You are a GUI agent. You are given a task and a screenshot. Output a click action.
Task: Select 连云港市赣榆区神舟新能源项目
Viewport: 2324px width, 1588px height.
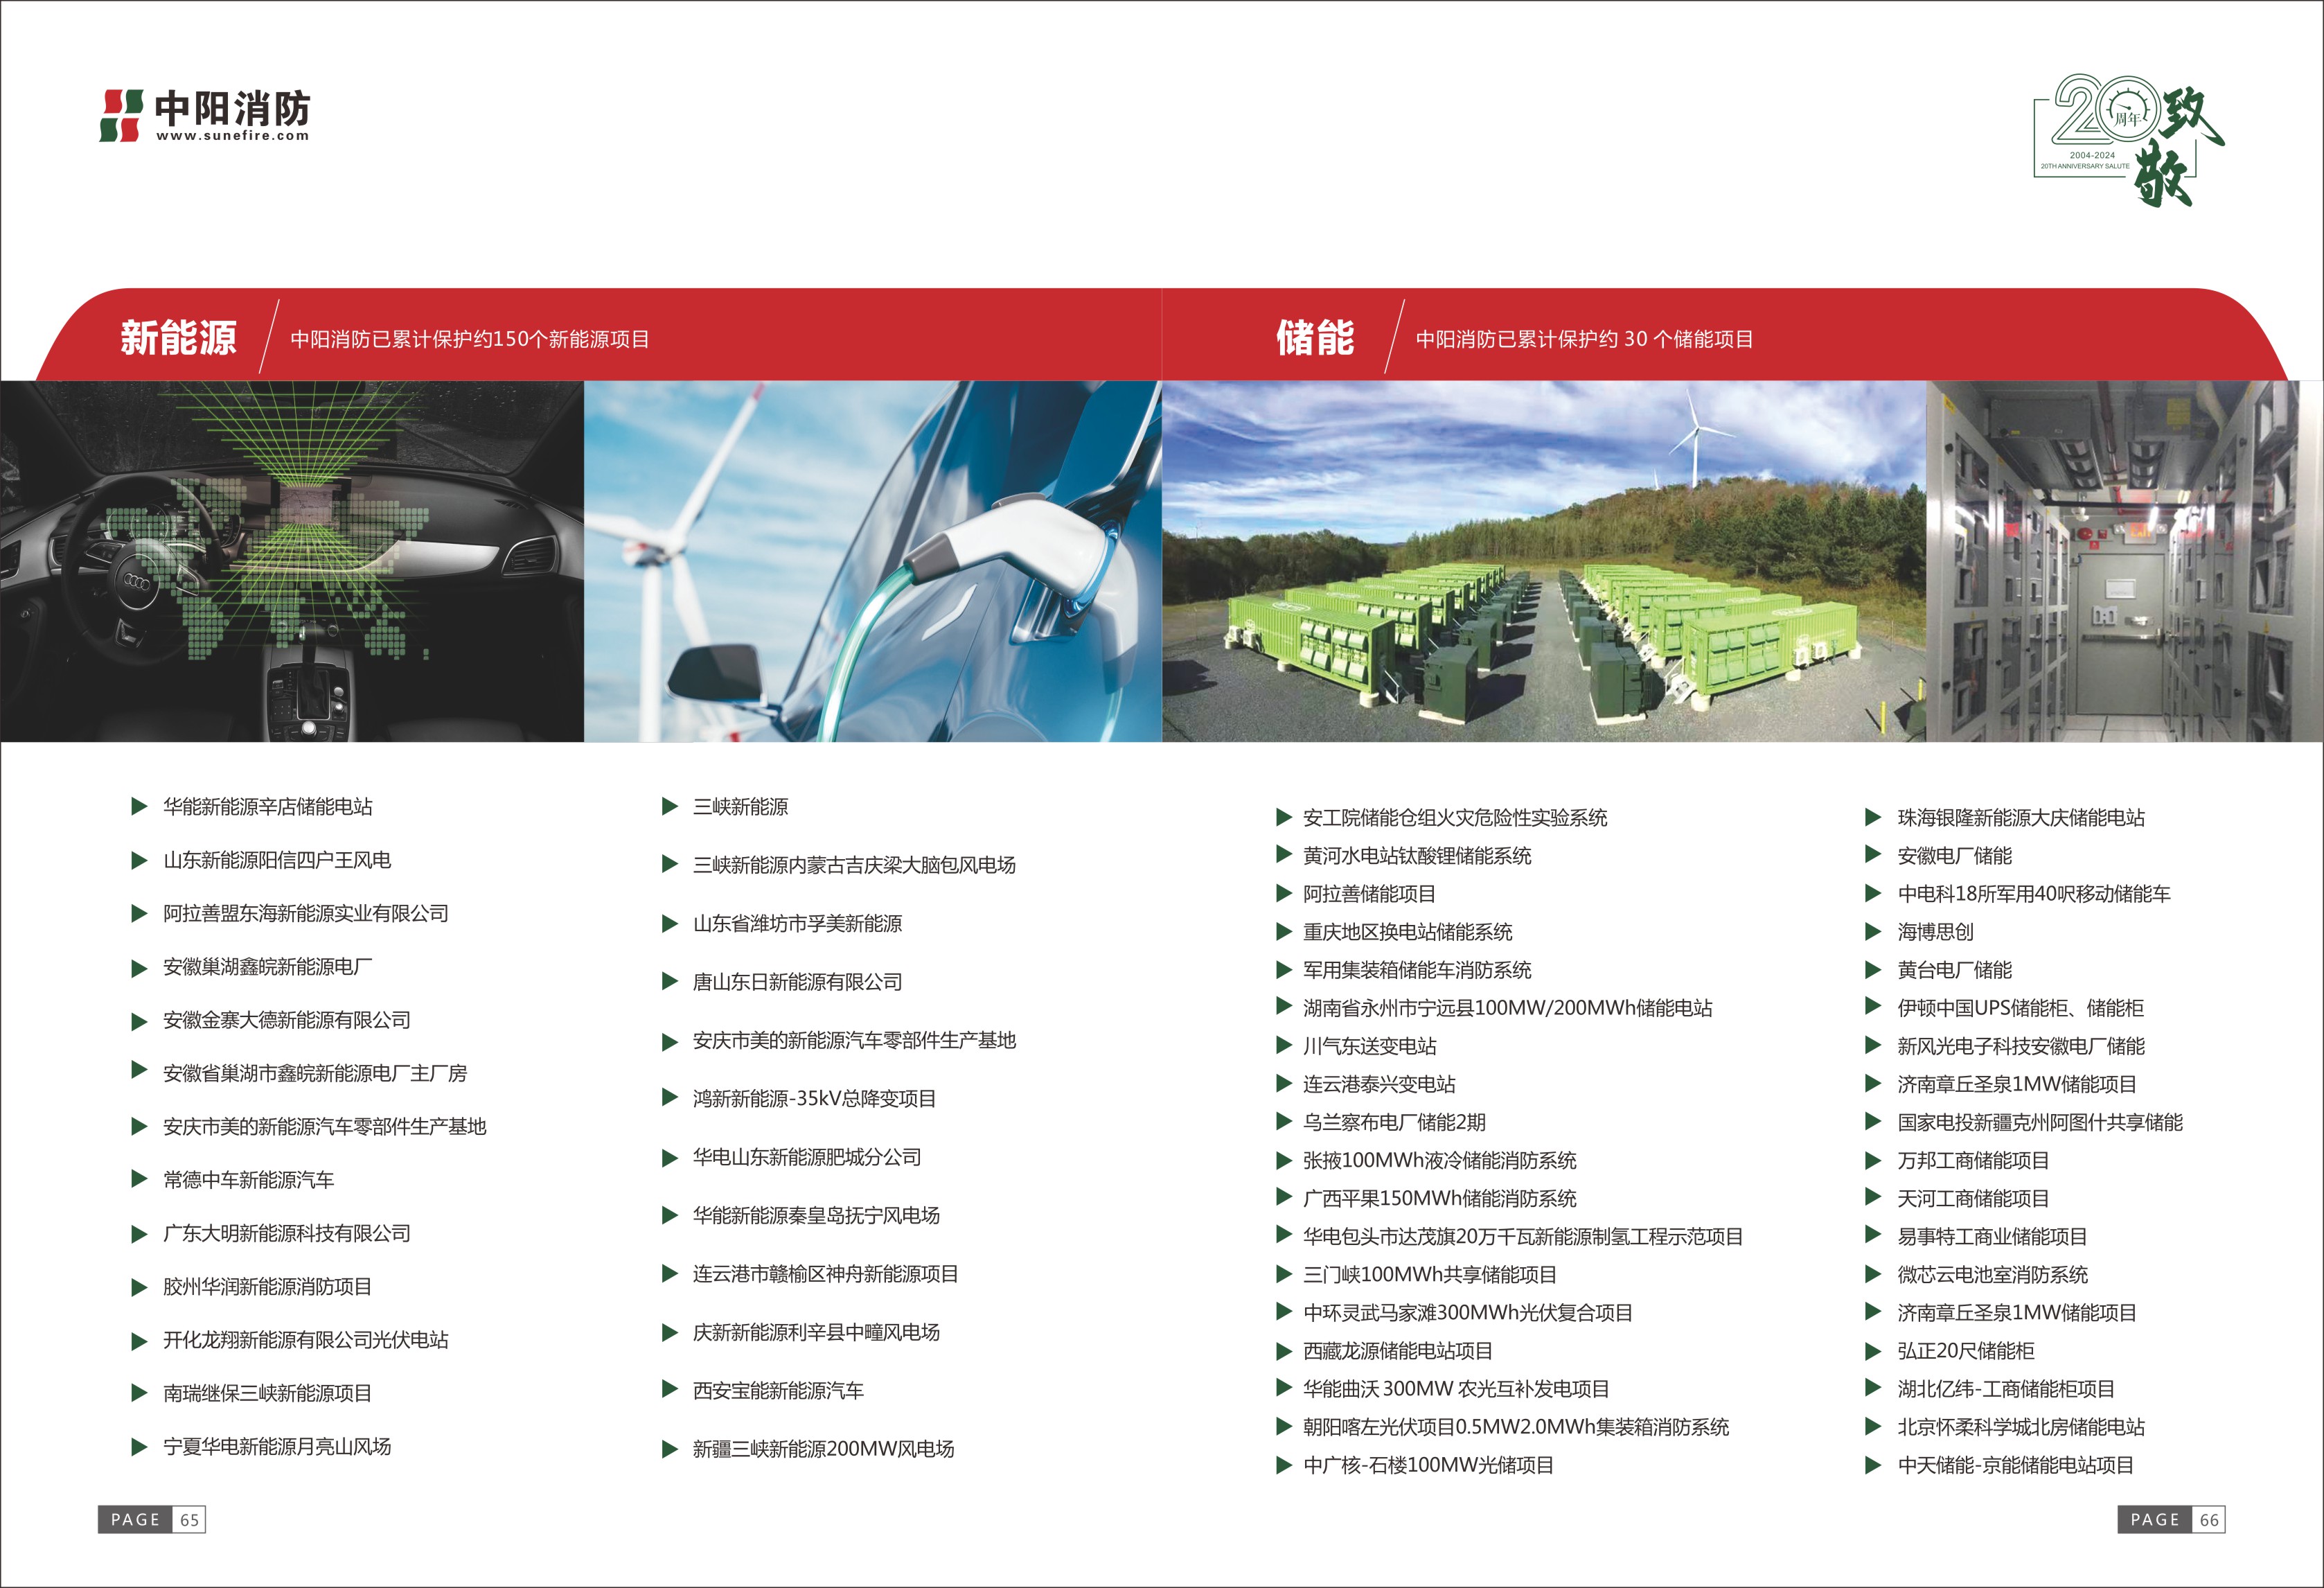(826, 1274)
